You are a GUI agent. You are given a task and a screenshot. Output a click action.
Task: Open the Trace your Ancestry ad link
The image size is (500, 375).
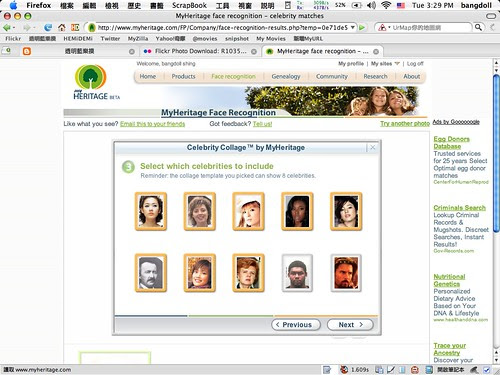(x=450, y=349)
